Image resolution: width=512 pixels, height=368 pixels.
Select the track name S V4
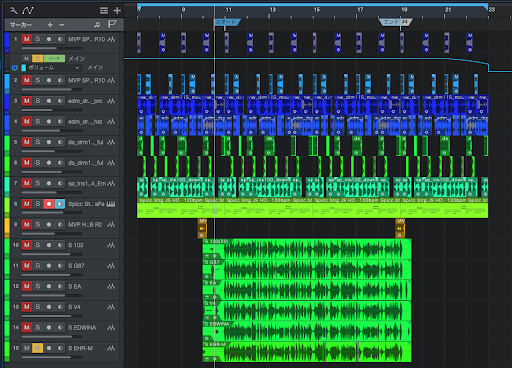(74, 307)
